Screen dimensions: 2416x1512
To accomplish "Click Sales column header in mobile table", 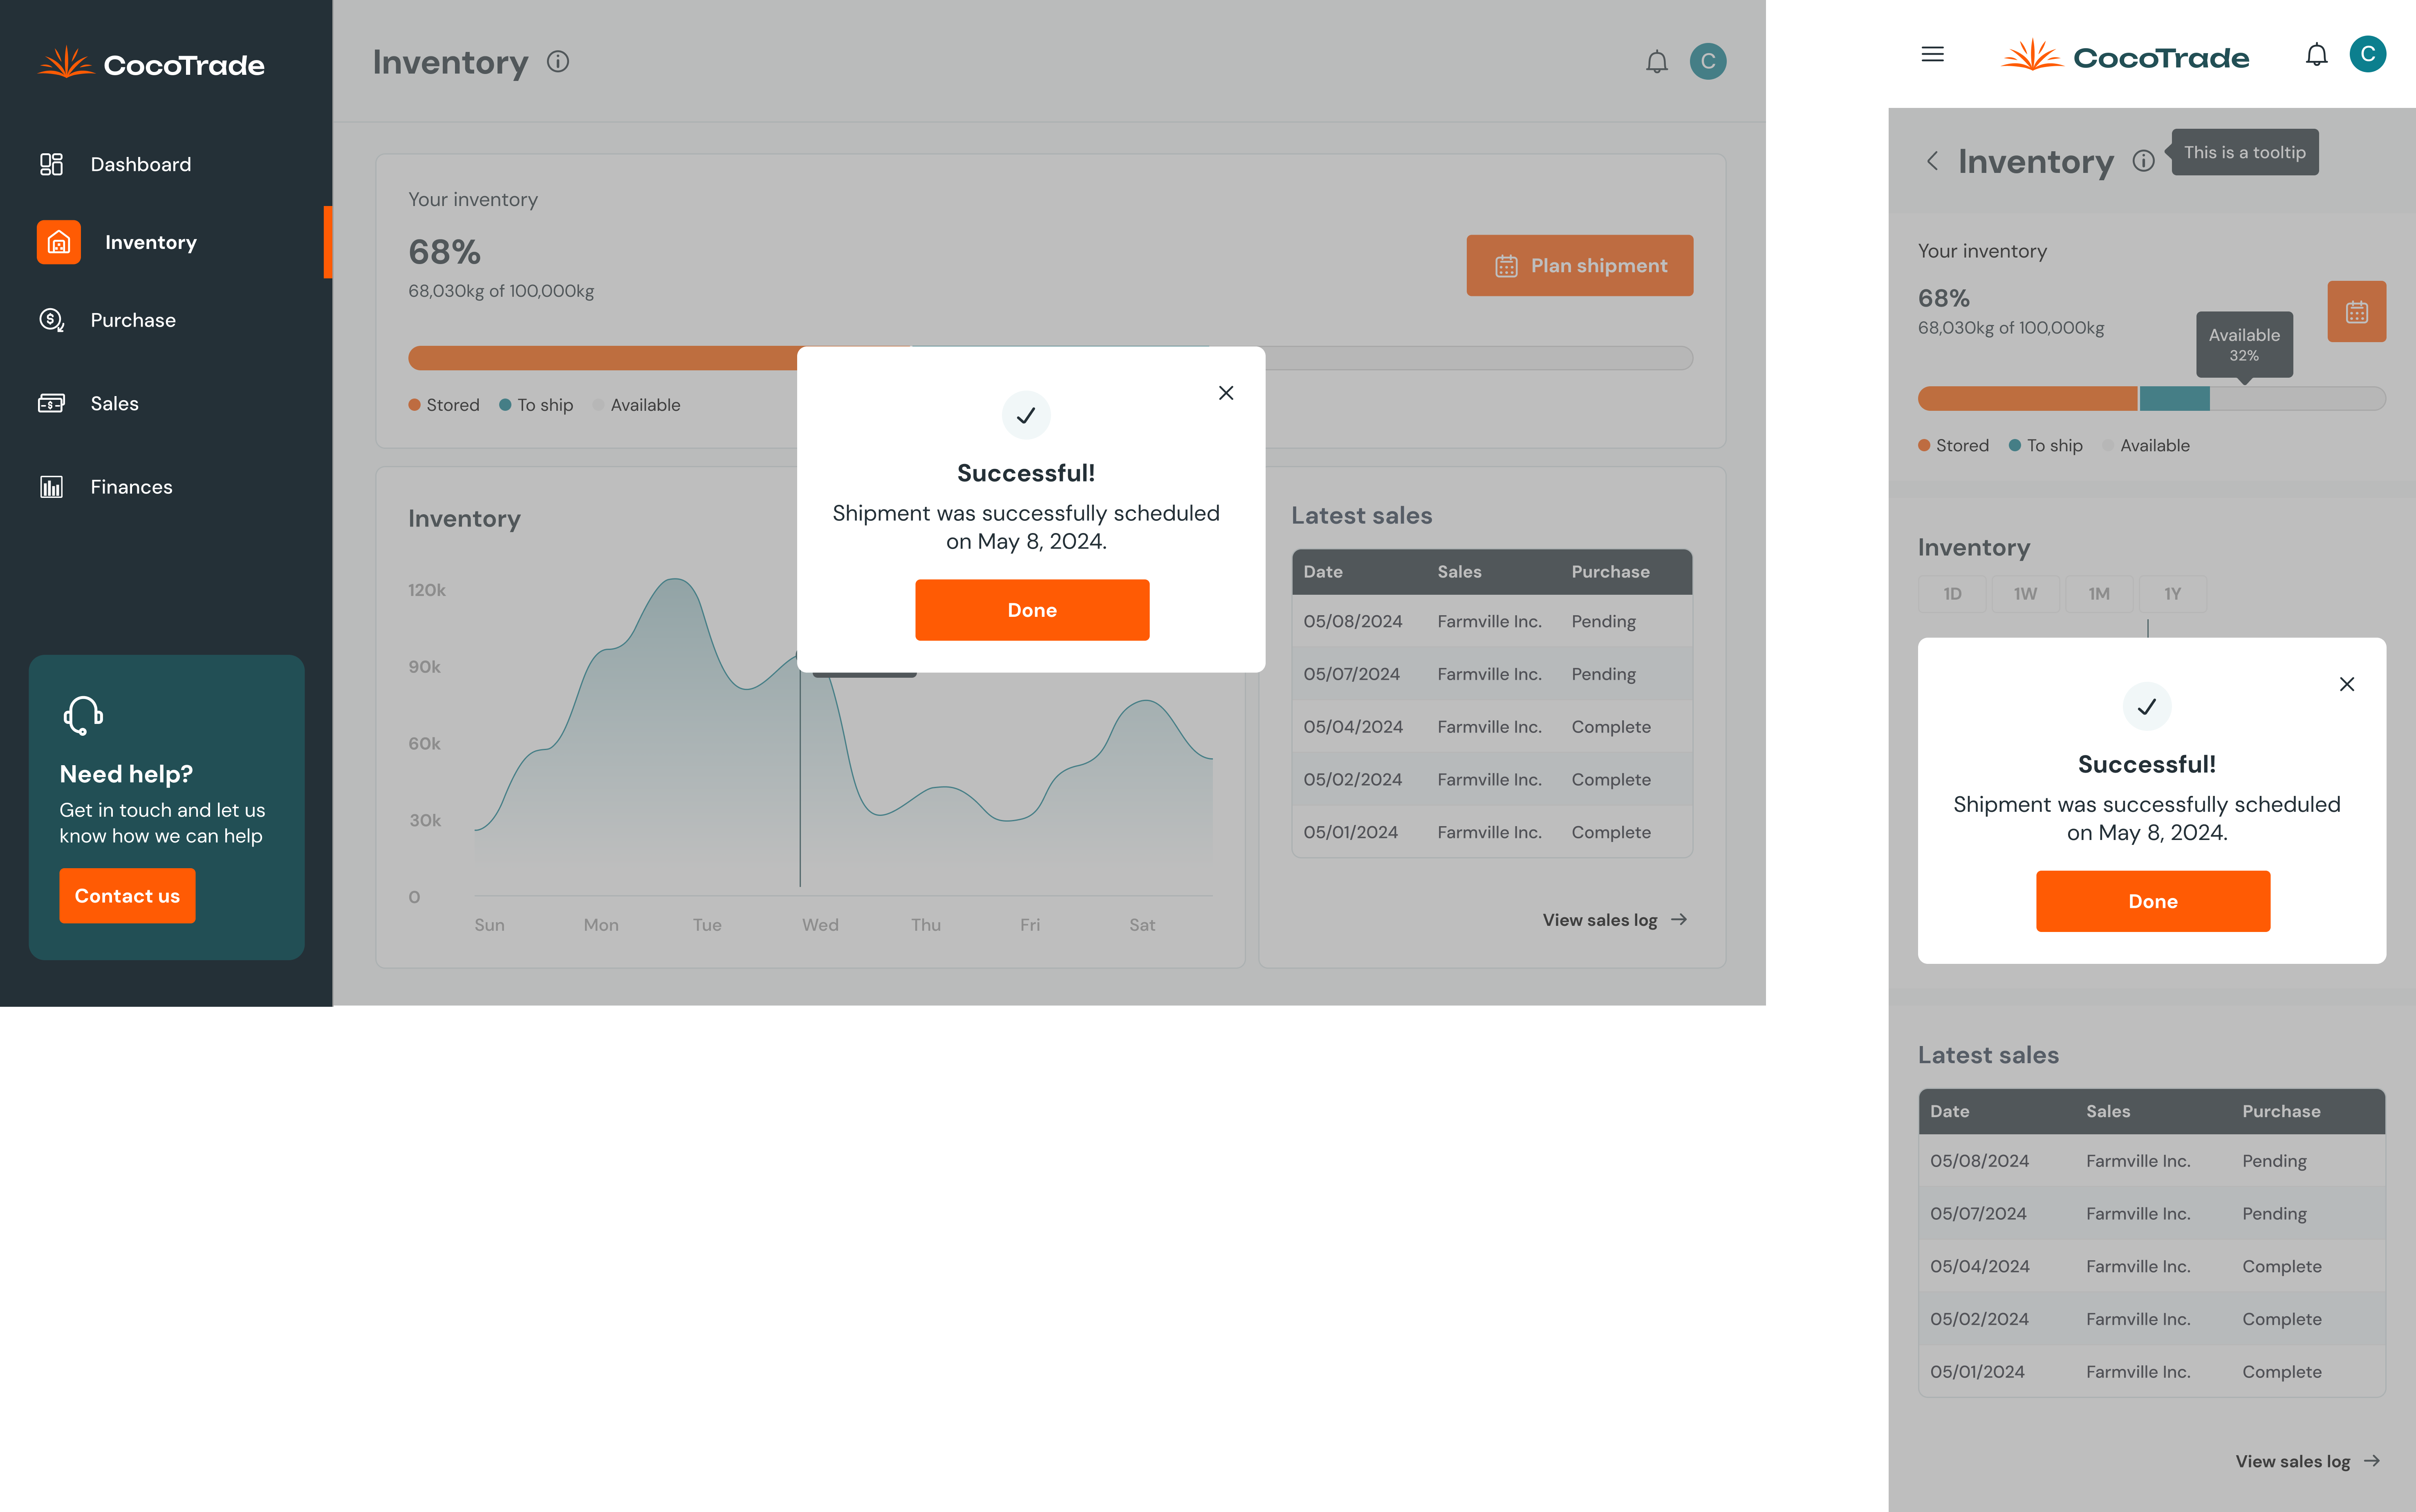I will pyautogui.click(x=2108, y=1111).
